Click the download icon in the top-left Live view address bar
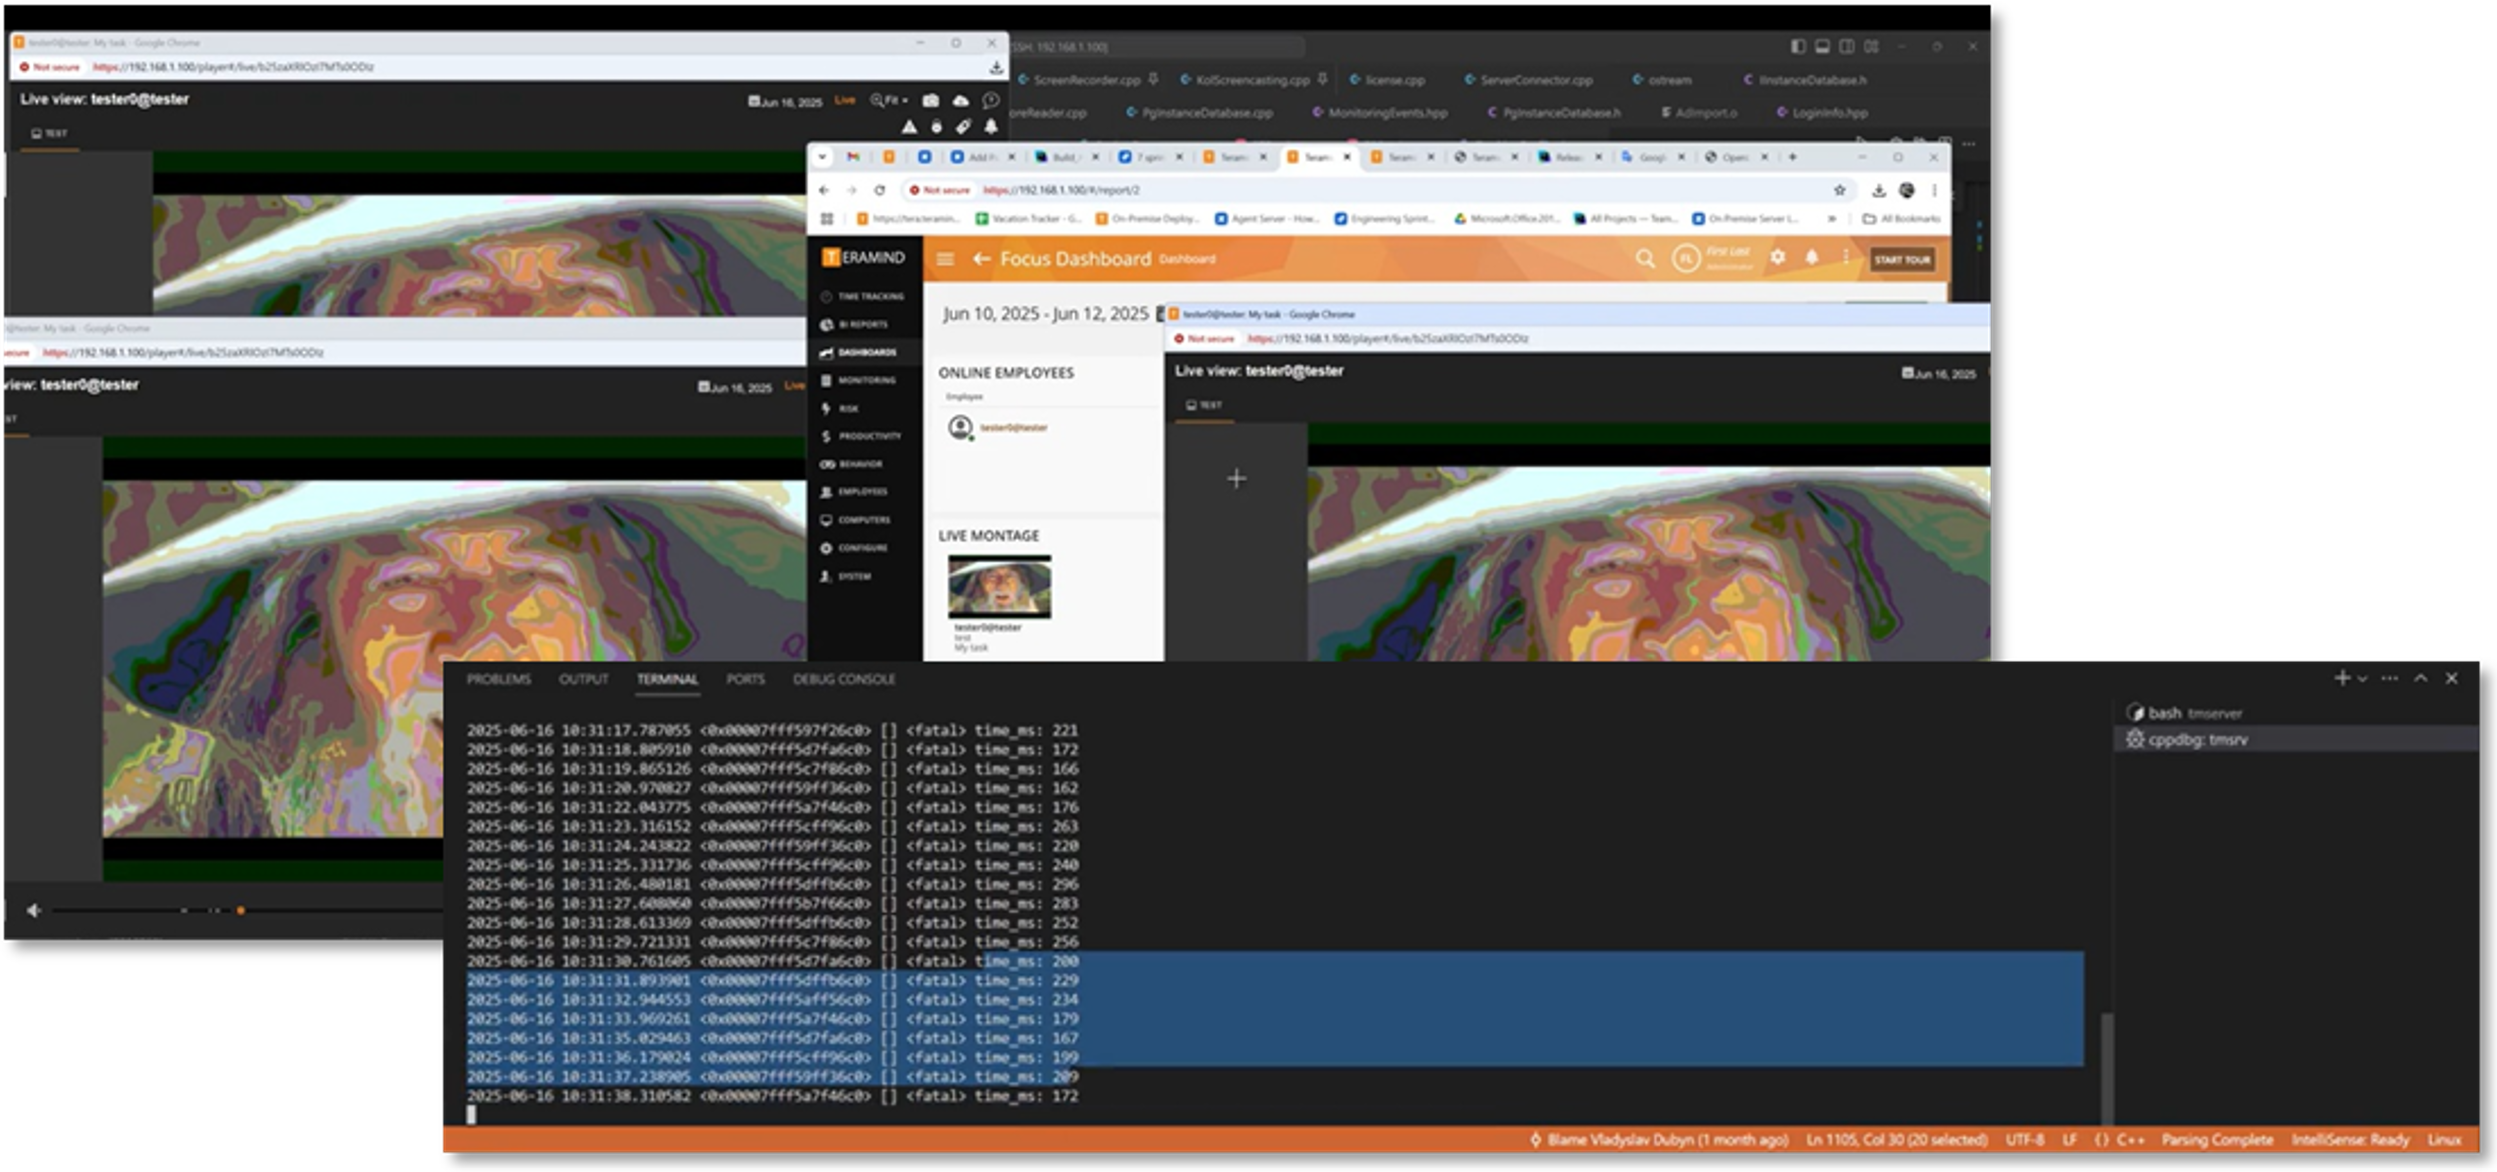Viewport: 2497px width, 1172px height. [x=996, y=68]
